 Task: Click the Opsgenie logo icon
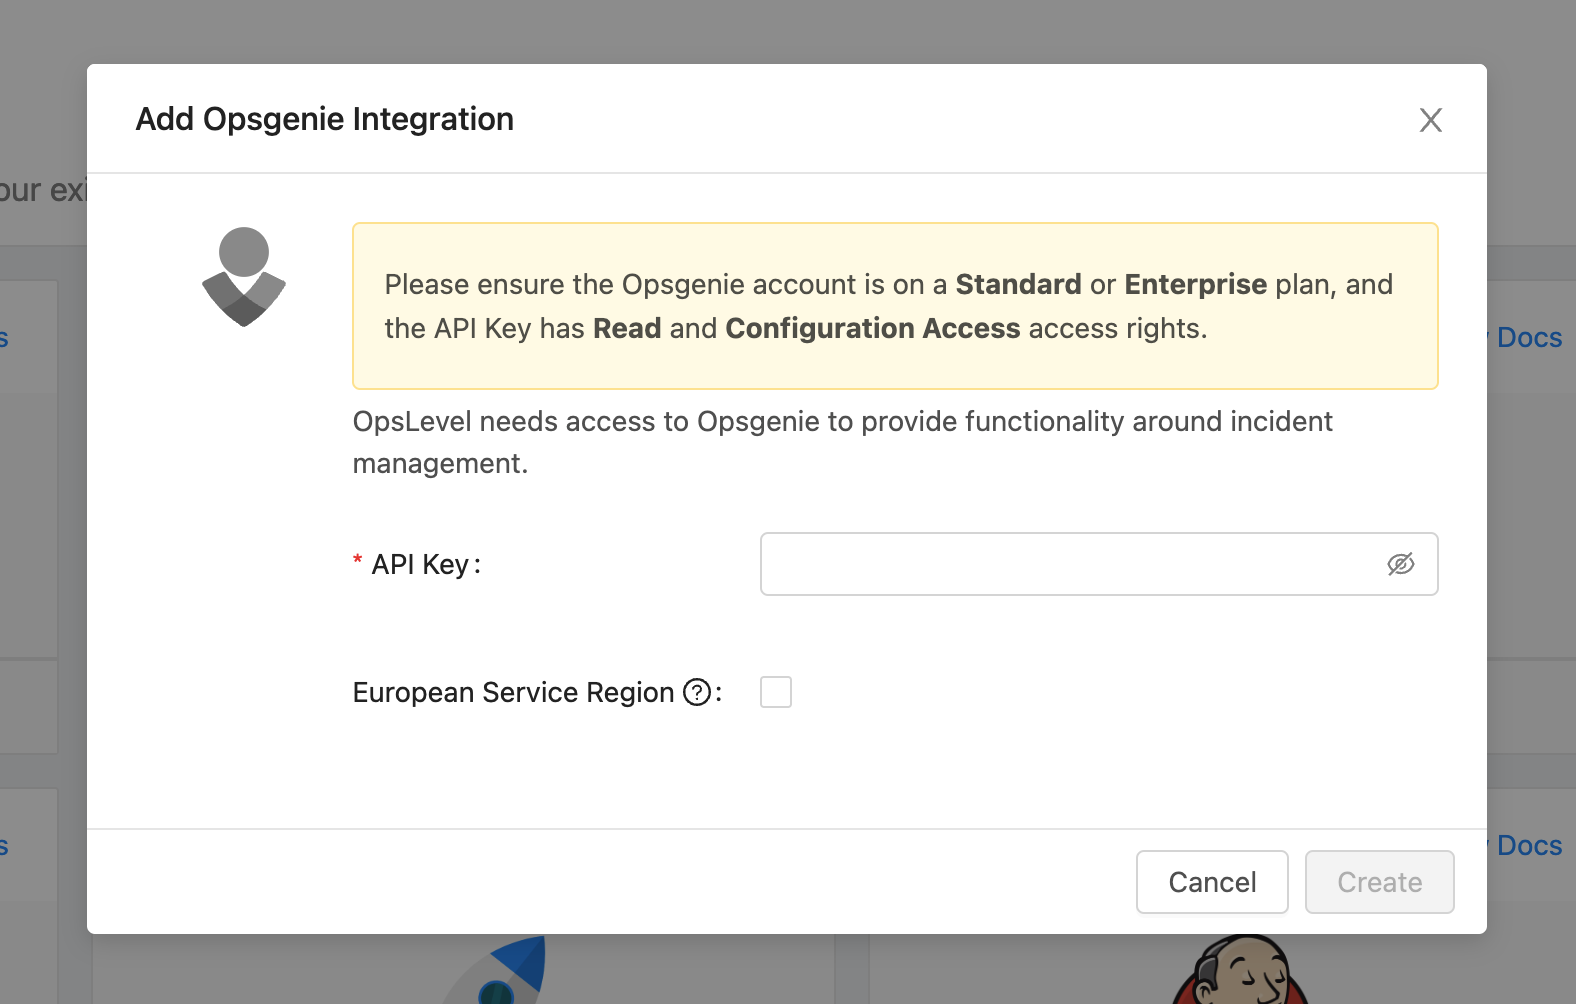[244, 277]
